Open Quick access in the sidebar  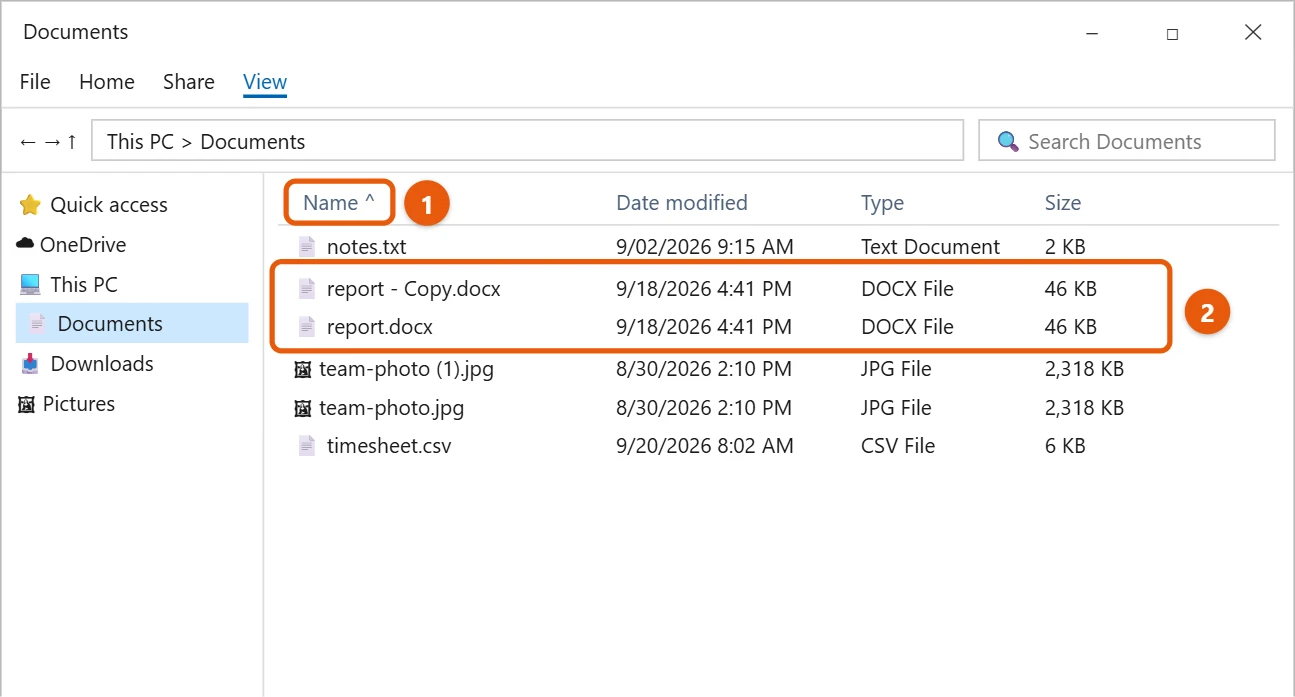109,205
